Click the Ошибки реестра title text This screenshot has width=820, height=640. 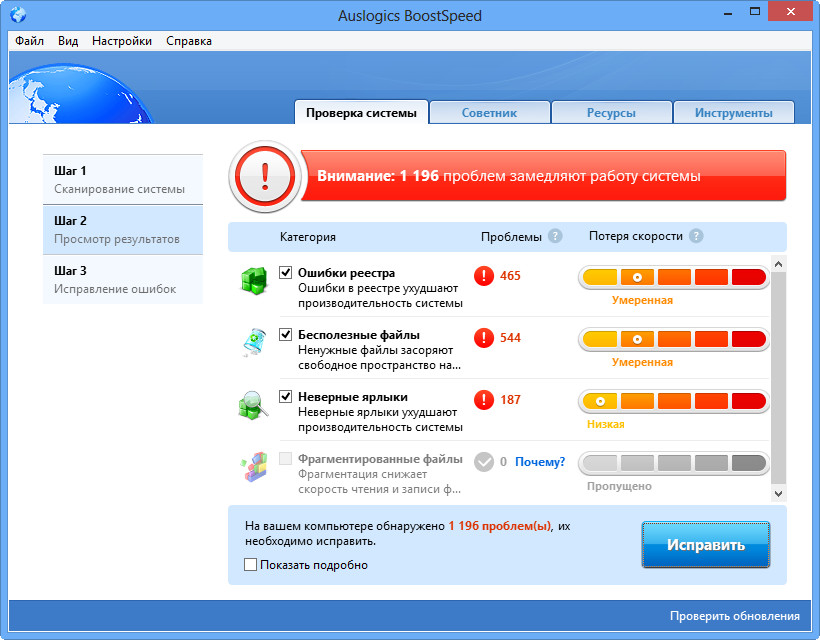346,273
